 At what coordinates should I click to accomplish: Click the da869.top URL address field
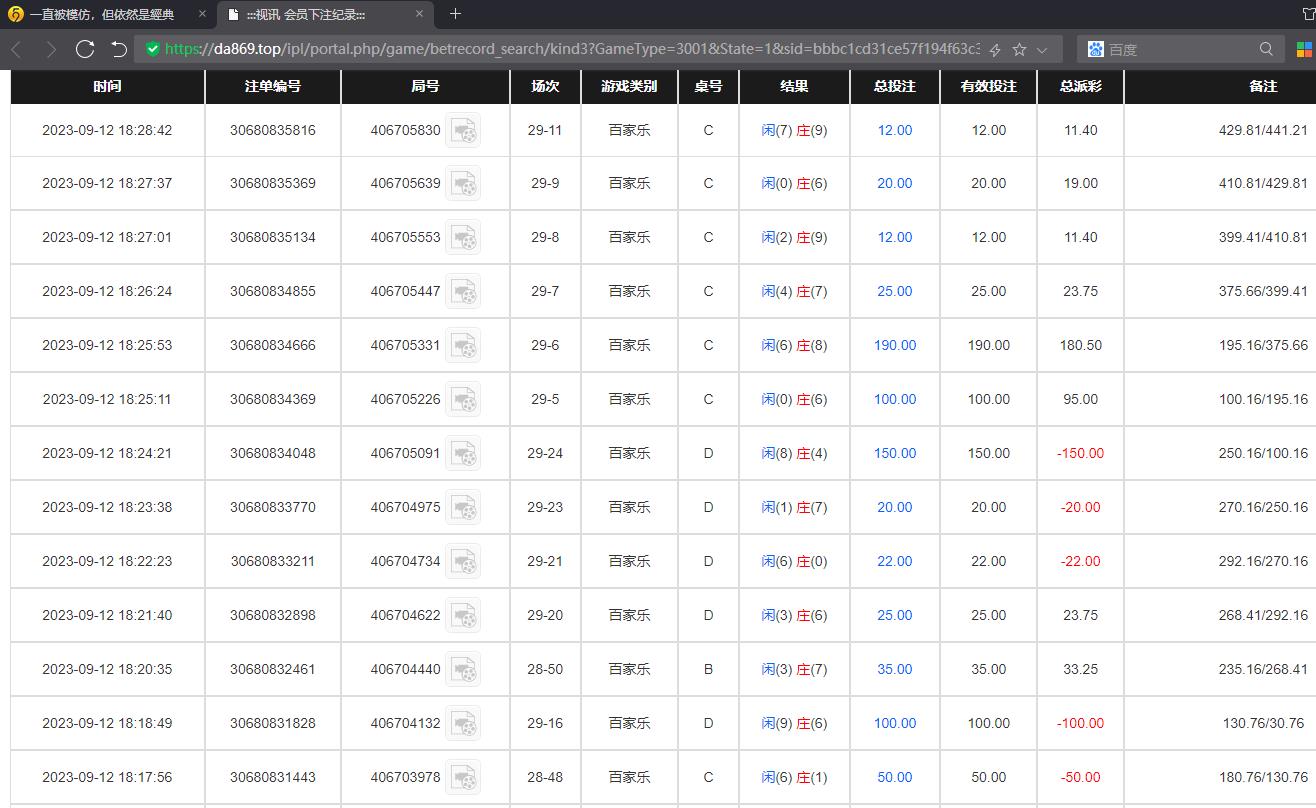573,49
